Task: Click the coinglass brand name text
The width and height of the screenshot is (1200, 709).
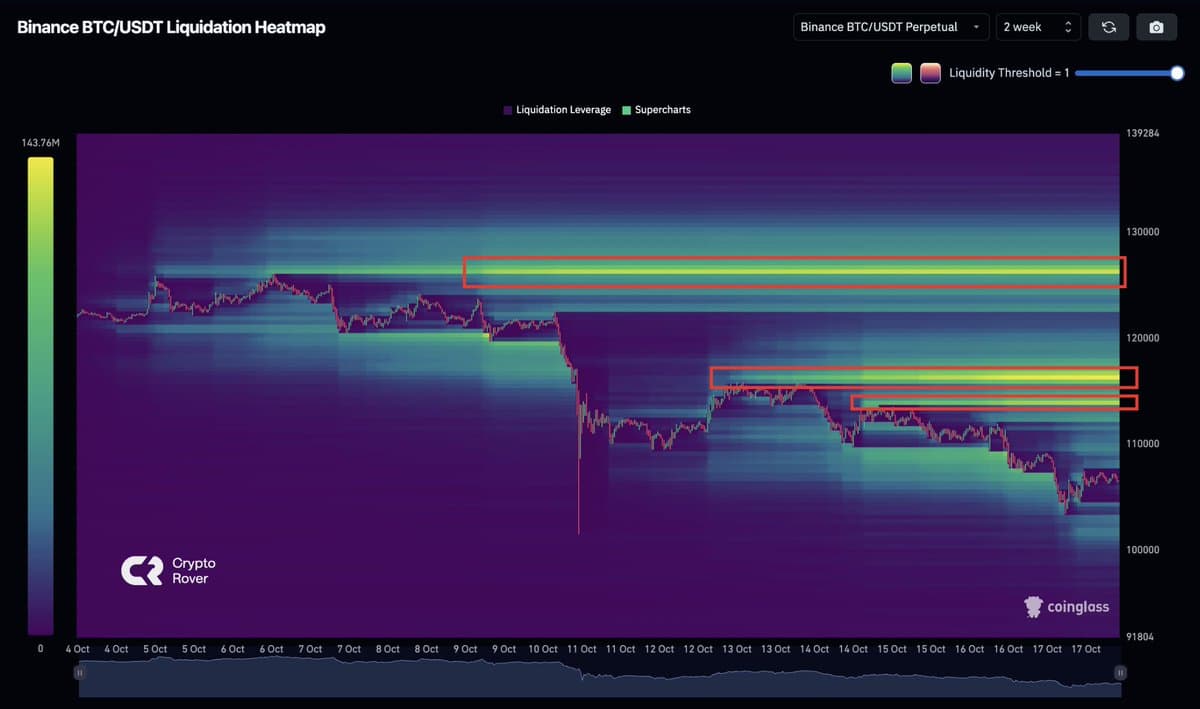Action: click(x=1078, y=607)
